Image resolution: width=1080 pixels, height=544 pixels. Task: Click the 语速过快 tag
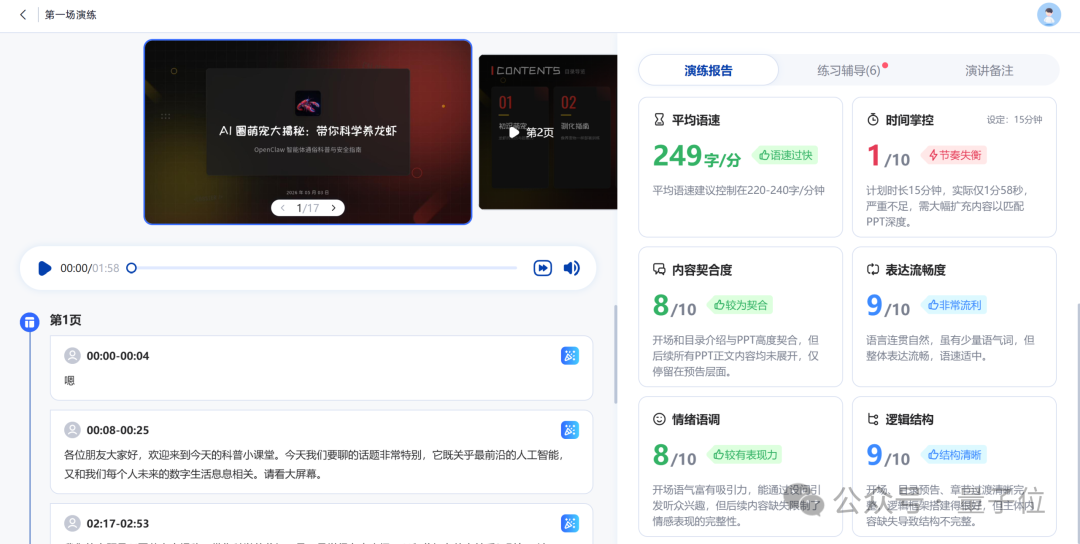[785, 155]
